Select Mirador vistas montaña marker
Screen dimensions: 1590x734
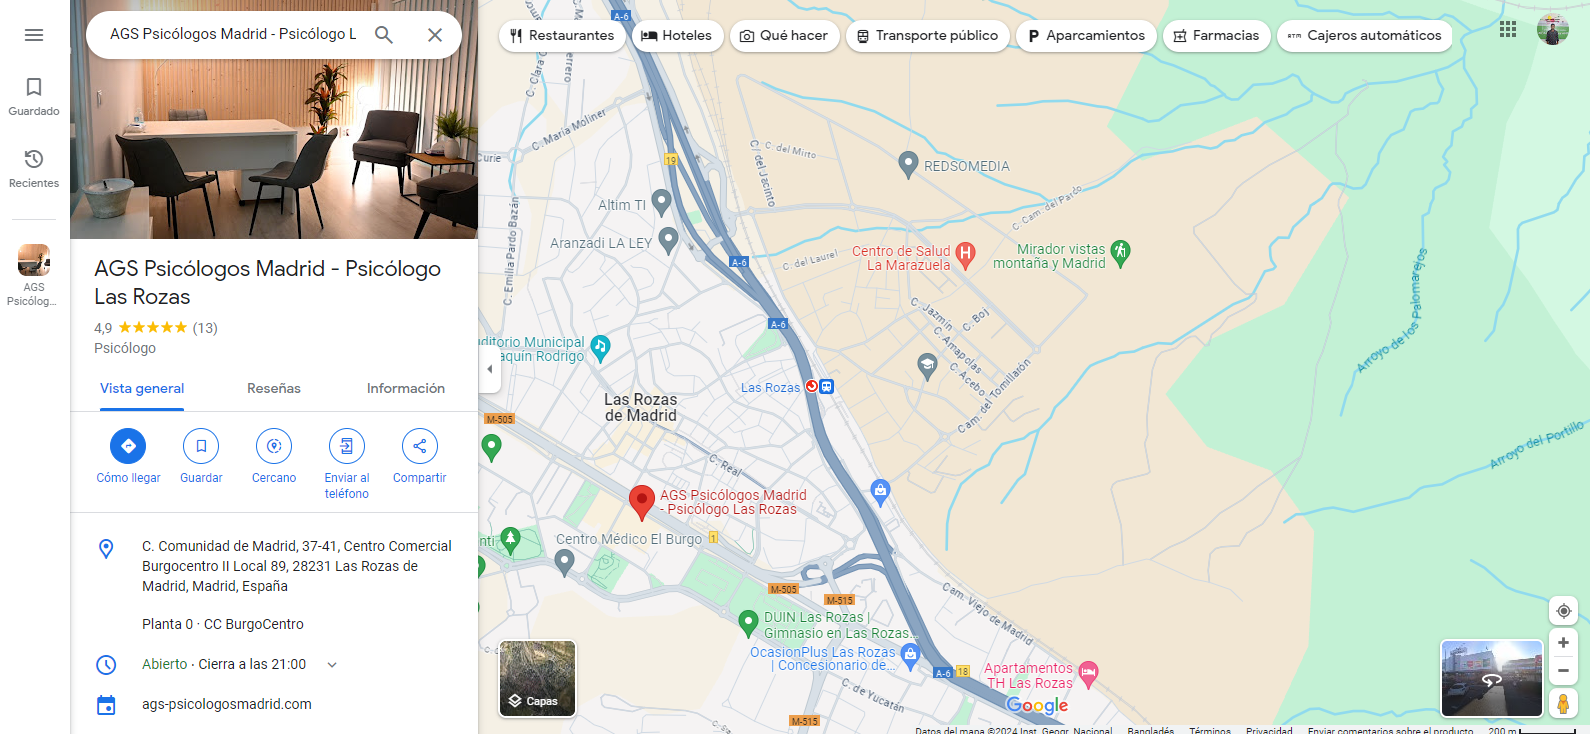point(1121,253)
